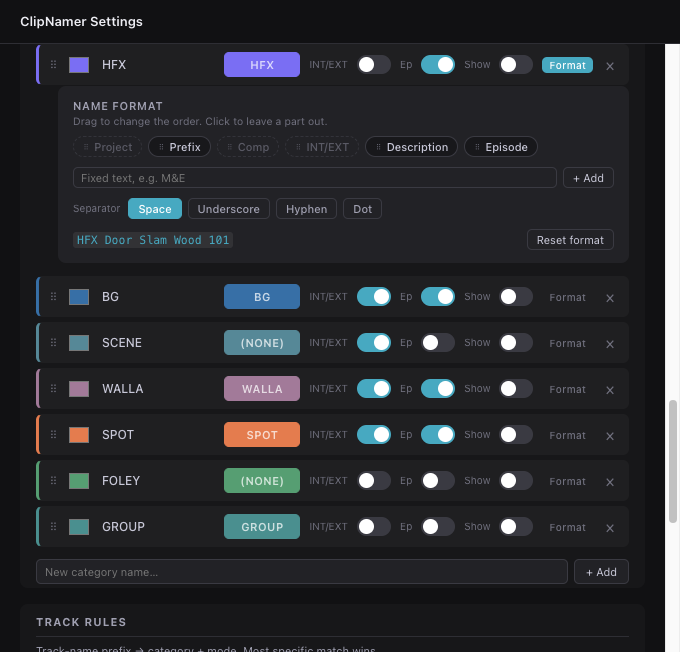The image size is (680, 652).
Task: Enable the Ep toggle on SCENE row
Action: pyautogui.click(x=438, y=343)
